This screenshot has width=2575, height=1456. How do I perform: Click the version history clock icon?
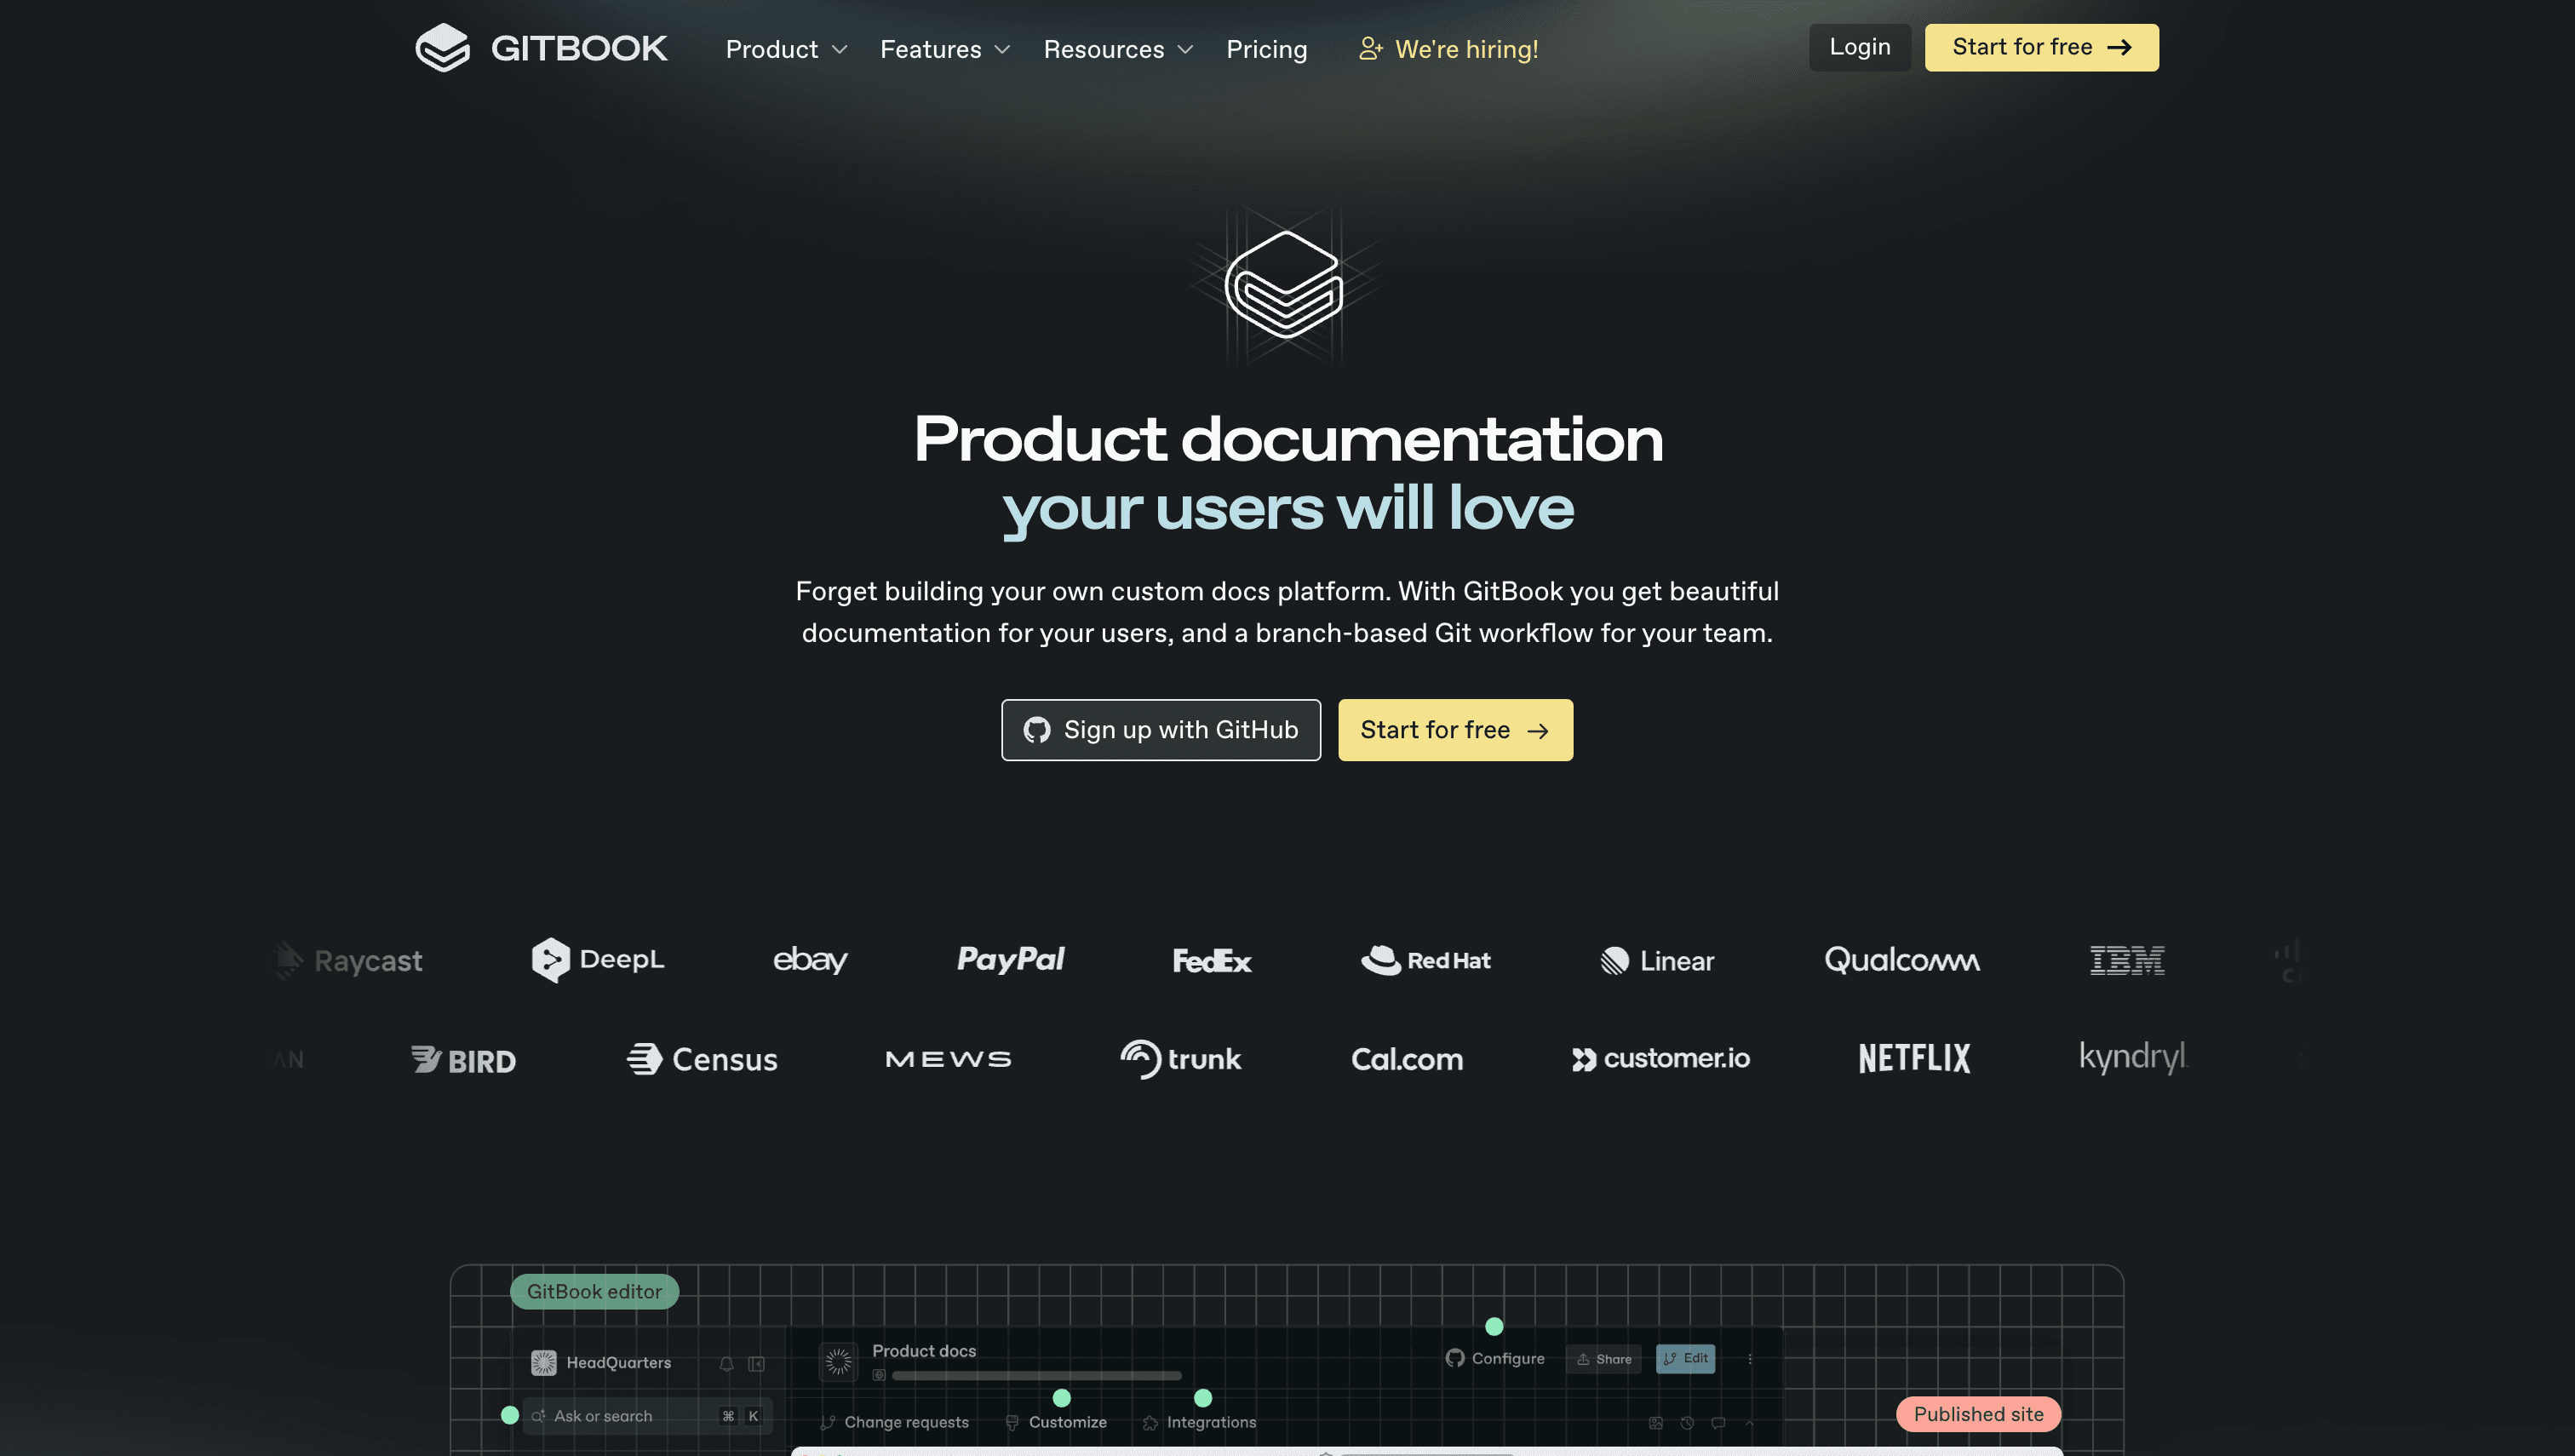click(1687, 1422)
